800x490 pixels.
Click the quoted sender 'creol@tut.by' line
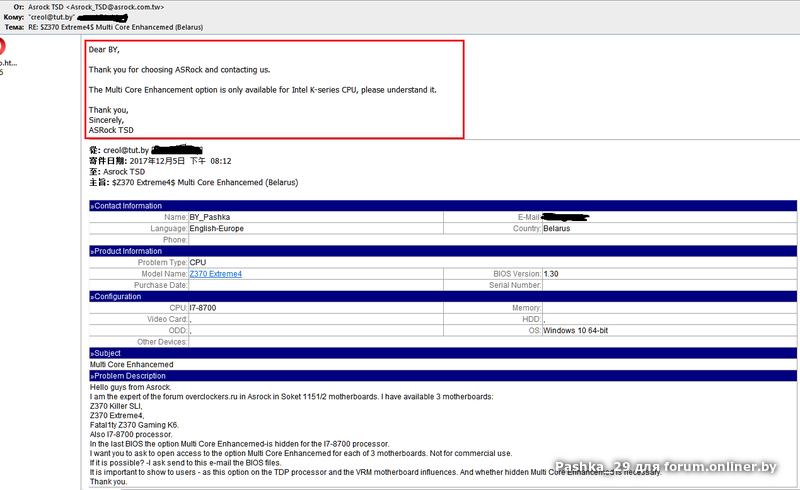pos(146,150)
